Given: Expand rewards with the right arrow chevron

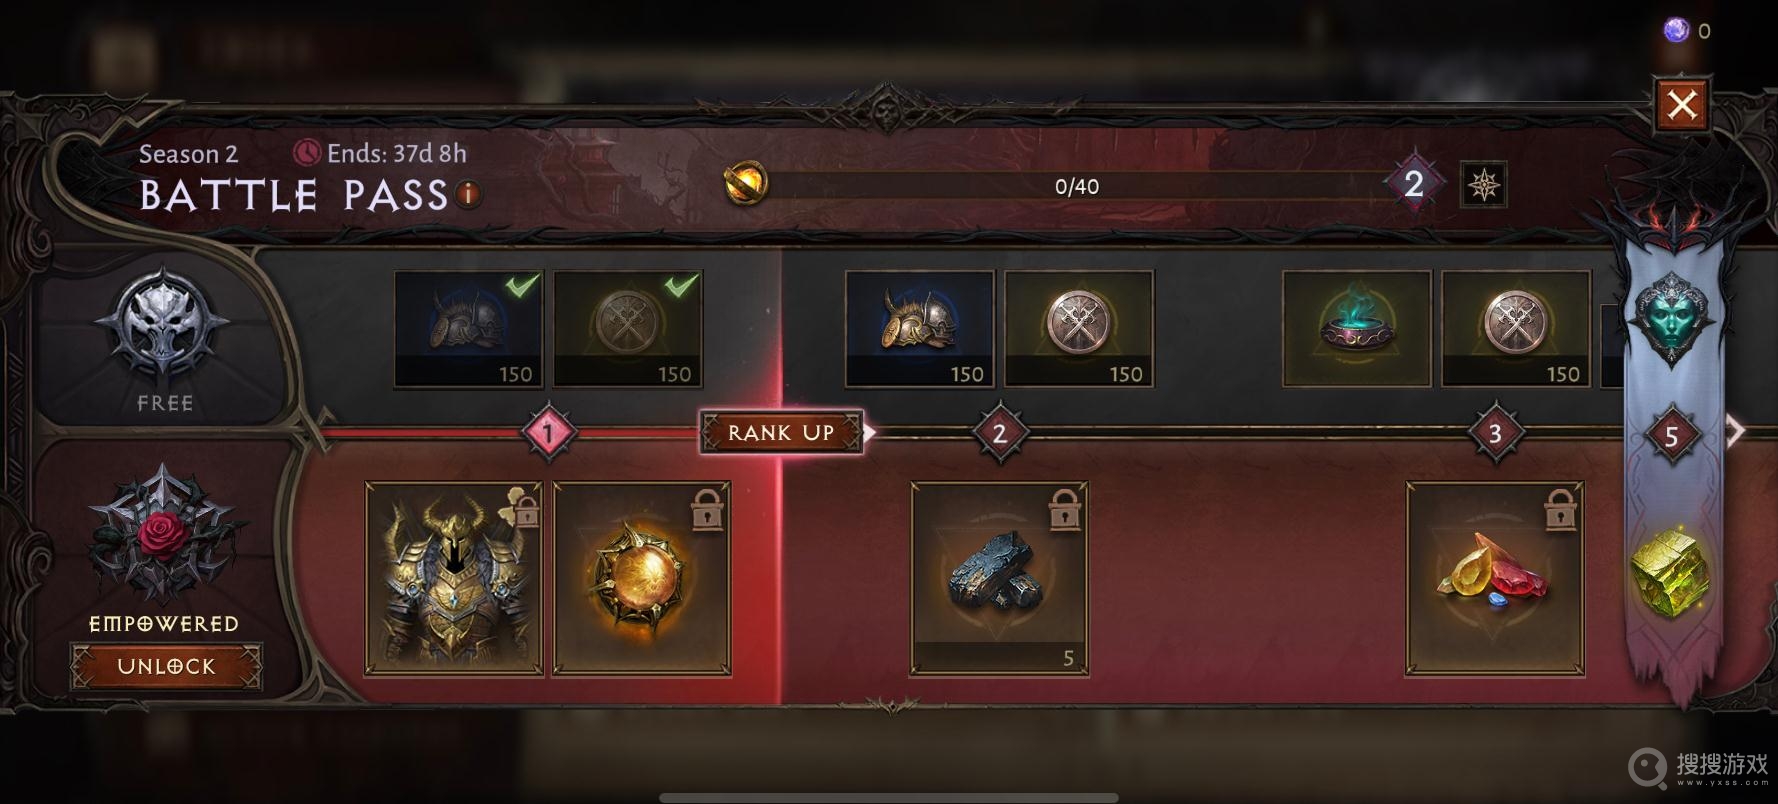Looking at the screenshot, I should tap(1736, 431).
